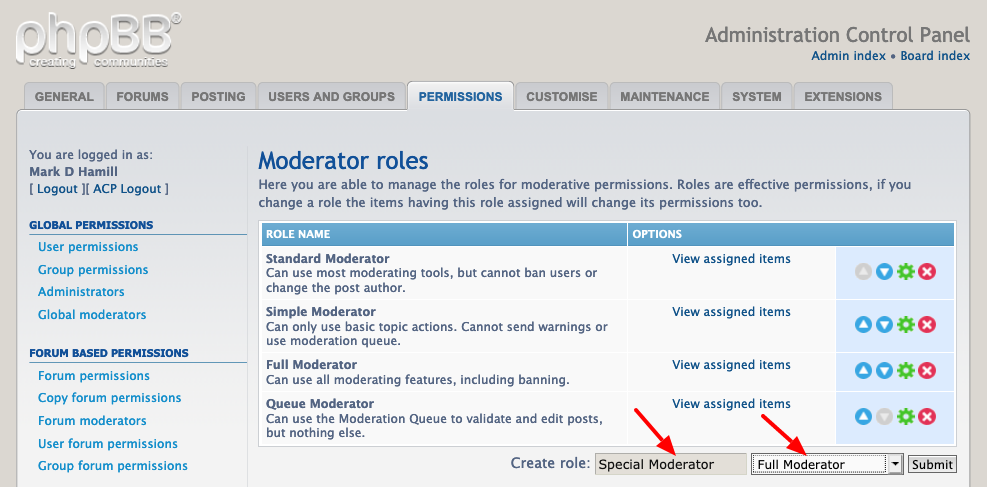Switch to USERS AND GROUPS tab
Viewport: 987px width, 487px height.
click(x=331, y=96)
